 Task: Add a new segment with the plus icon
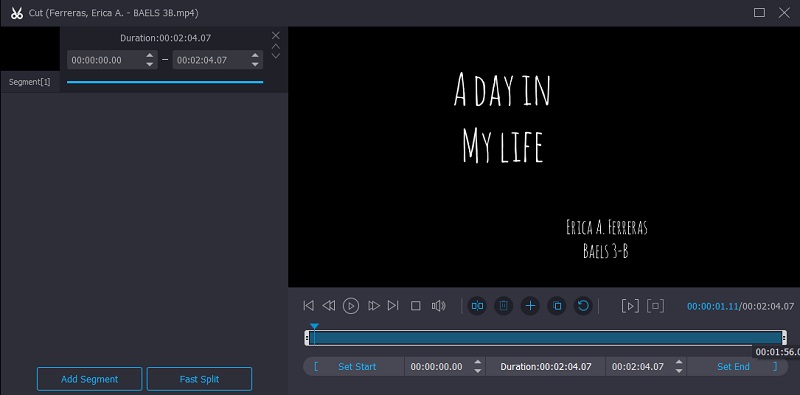point(530,306)
